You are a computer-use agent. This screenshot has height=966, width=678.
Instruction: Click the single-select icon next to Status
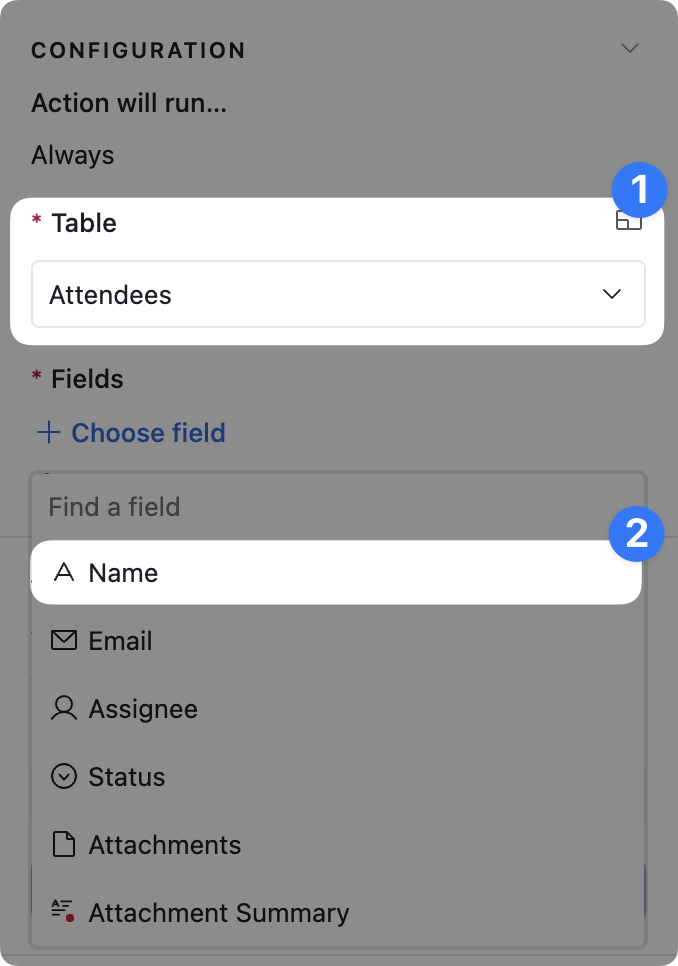tap(64, 776)
